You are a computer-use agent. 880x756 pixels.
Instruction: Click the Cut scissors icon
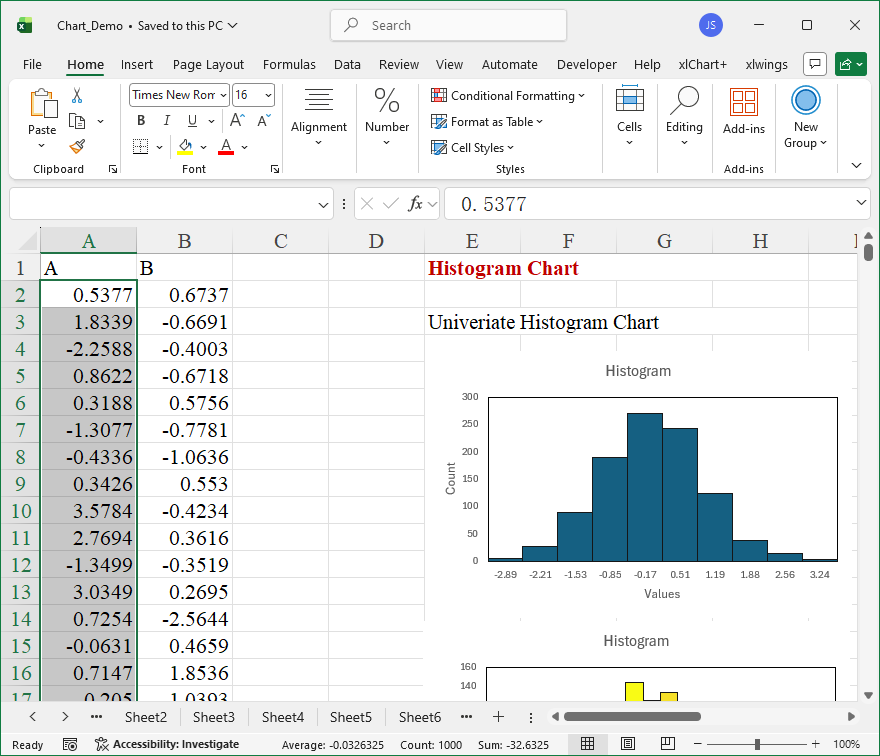tap(77, 96)
